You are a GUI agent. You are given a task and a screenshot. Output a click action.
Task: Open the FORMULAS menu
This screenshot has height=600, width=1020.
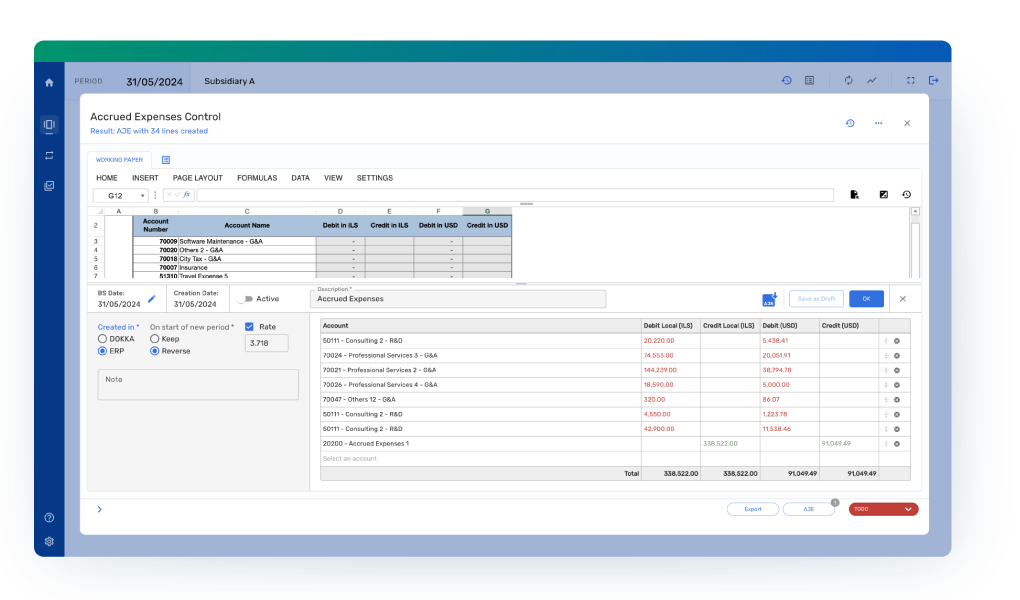[257, 178]
